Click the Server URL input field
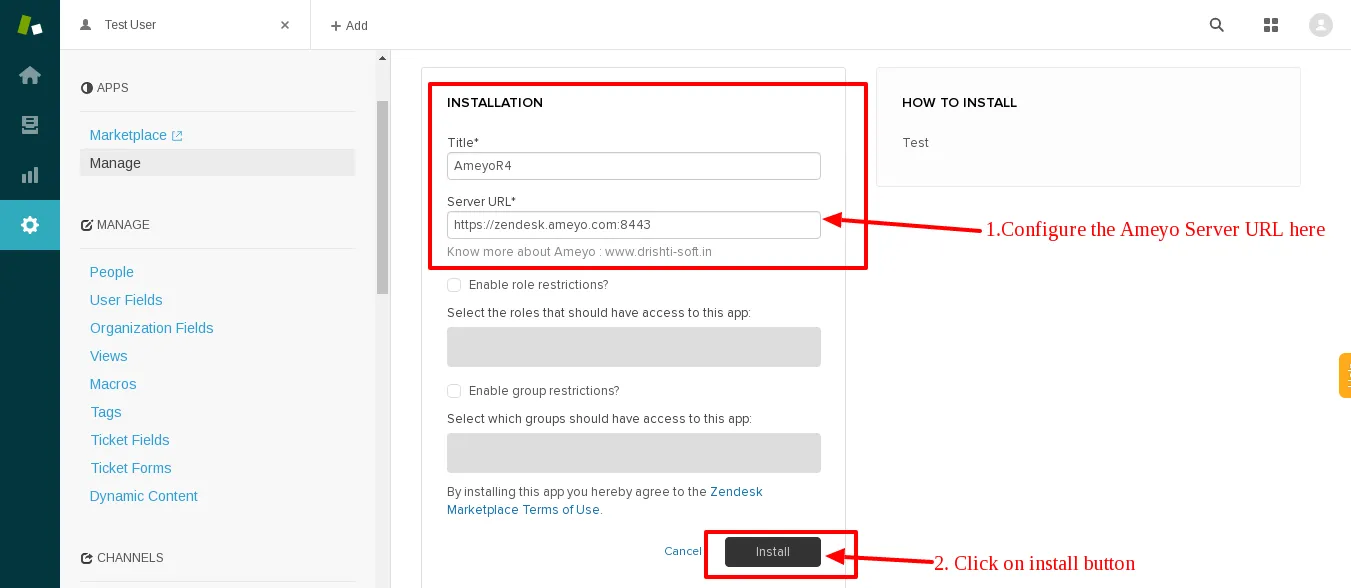This screenshot has height=588, width=1351. (634, 225)
